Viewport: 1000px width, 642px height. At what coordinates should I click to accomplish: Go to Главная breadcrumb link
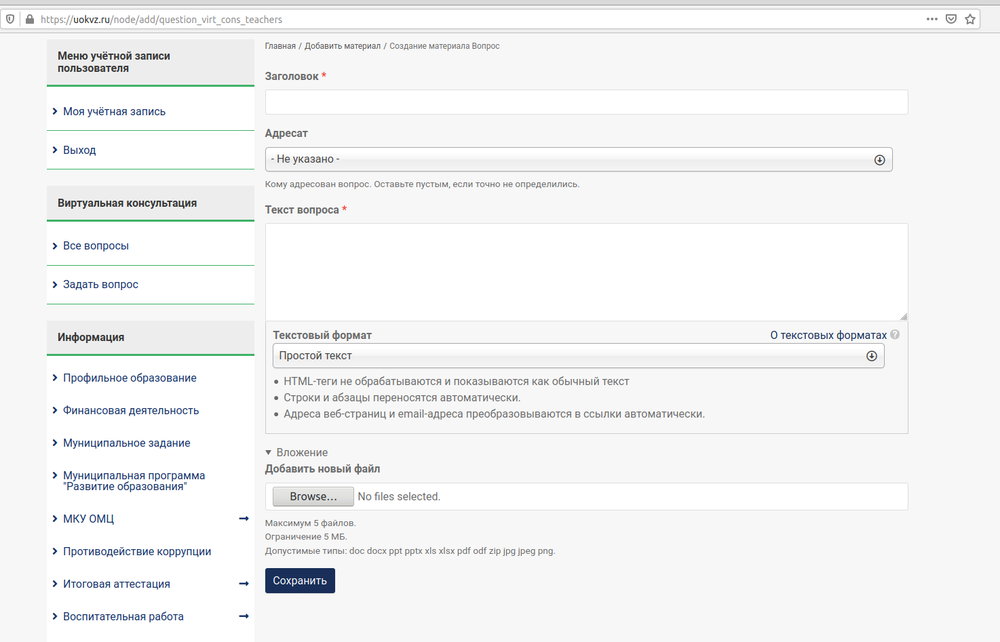tap(280, 46)
